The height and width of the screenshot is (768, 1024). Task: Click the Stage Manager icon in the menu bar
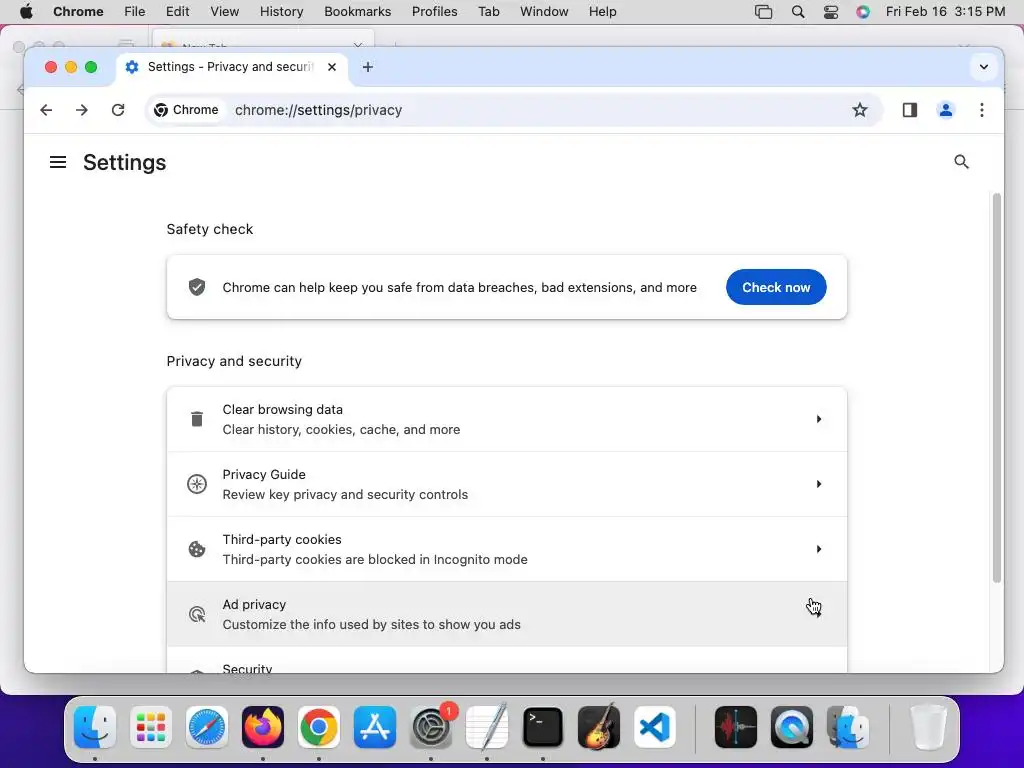point(763,11)
